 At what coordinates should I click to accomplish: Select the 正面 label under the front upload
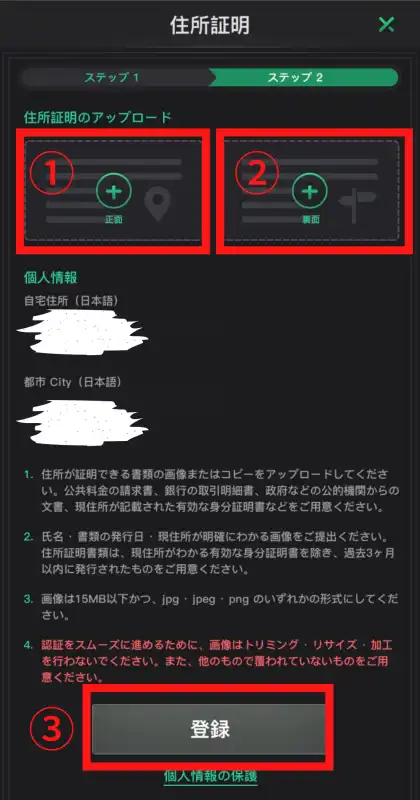tap(114, 220)
